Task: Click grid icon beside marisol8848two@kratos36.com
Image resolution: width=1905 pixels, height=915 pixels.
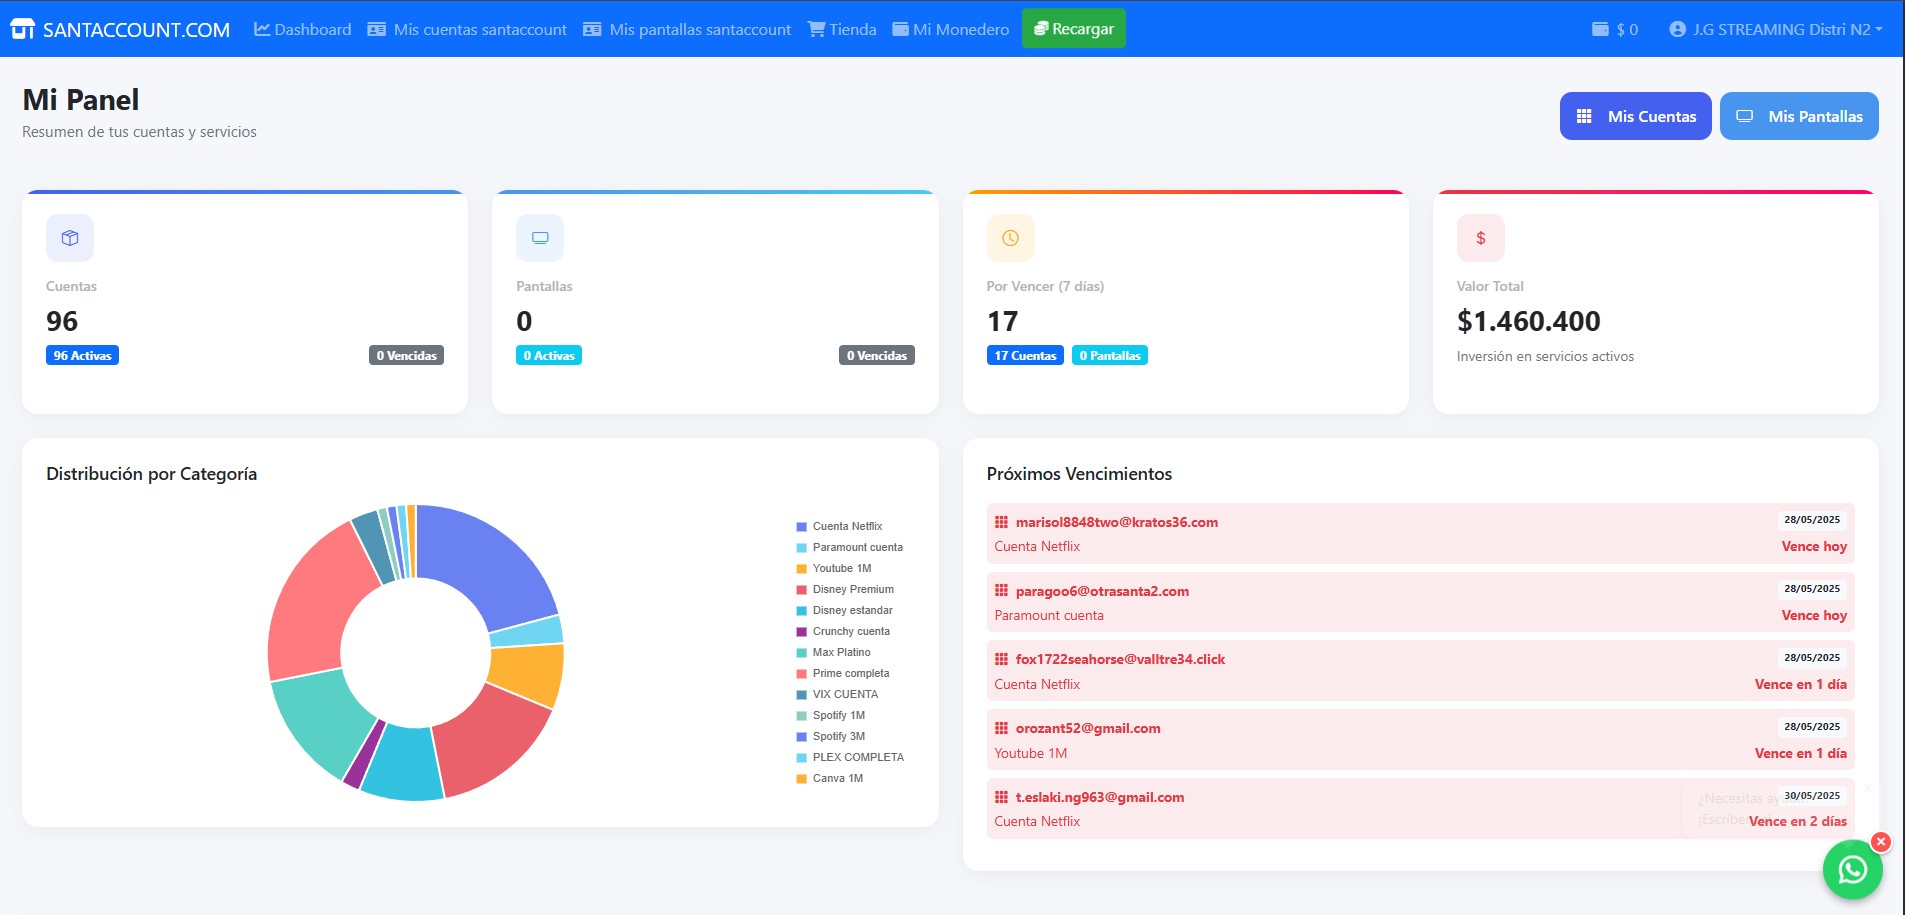Action: coord(1001,522)
